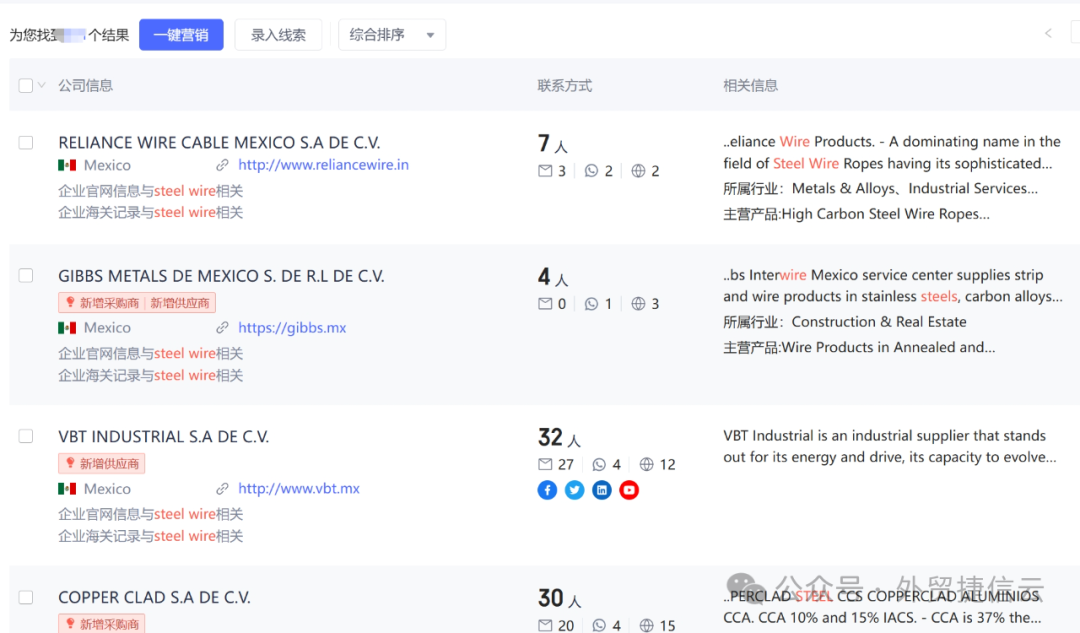Viewport: 1080px width, 633px height.
Task: Tick the VBT INDUSTRIAL row checkbox
Action: [25, 436]
